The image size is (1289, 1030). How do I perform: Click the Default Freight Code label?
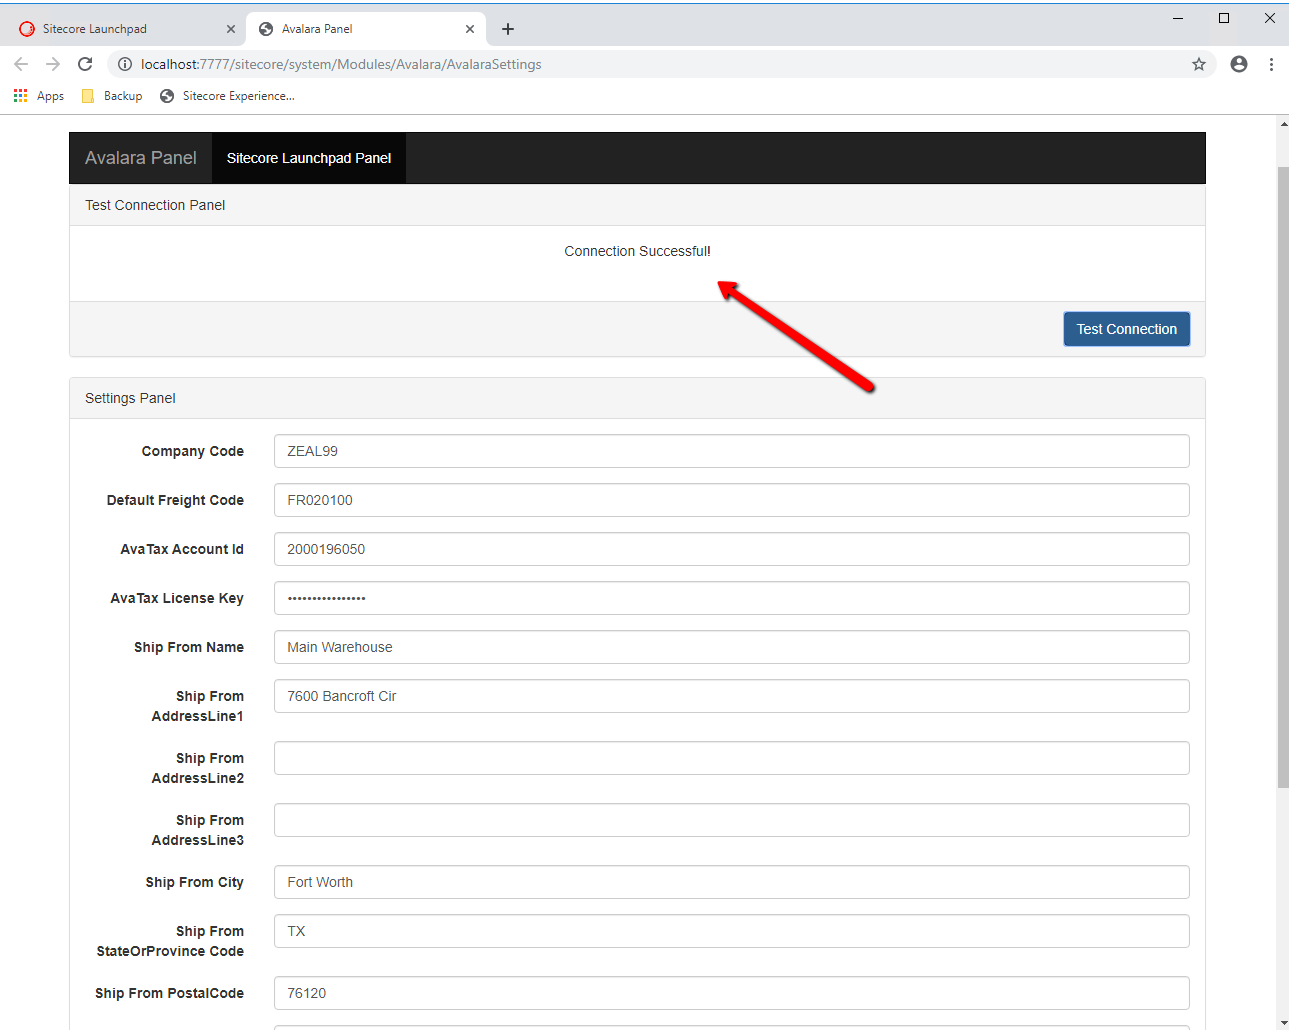tap(175, 500)
